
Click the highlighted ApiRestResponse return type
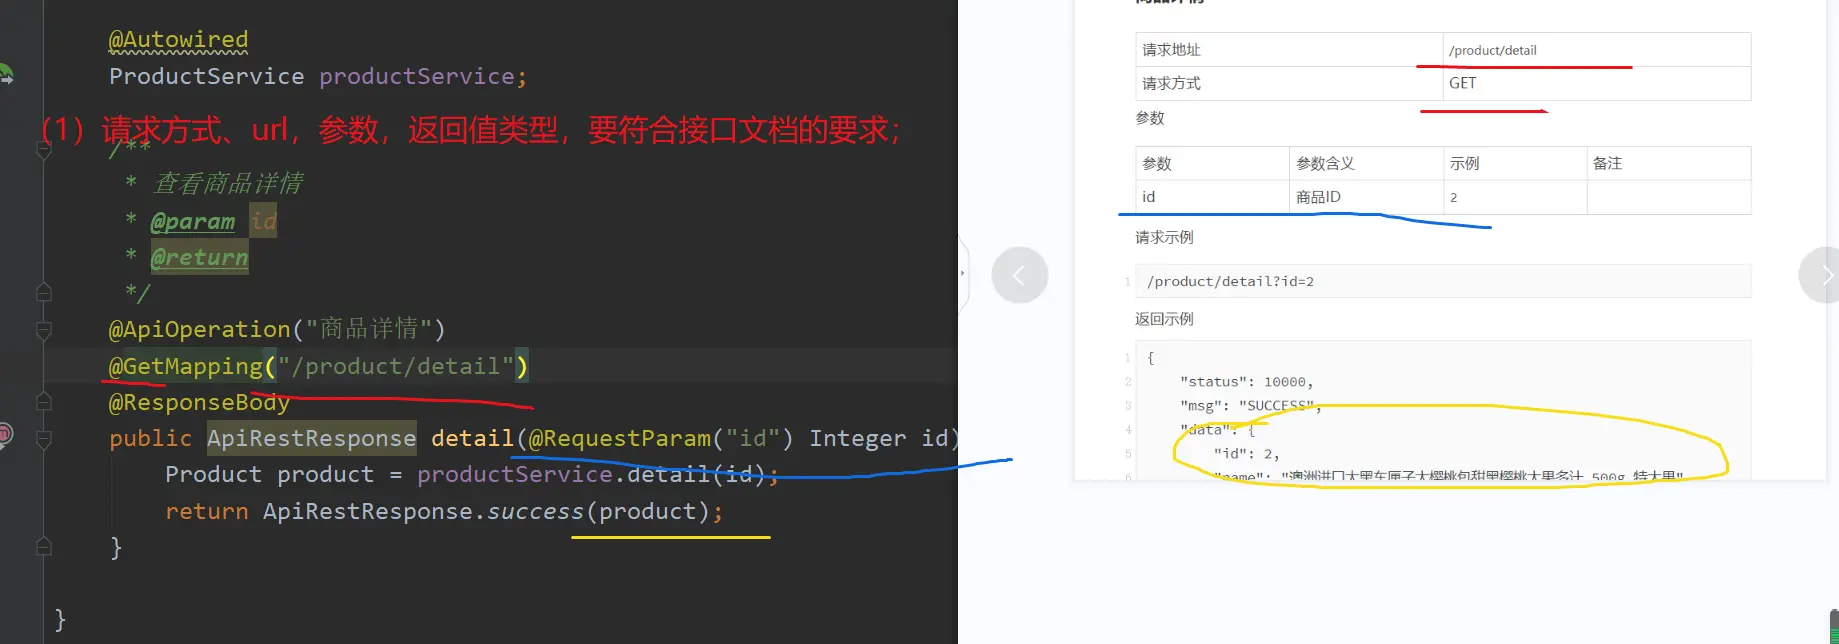click(x=311, y=438)
